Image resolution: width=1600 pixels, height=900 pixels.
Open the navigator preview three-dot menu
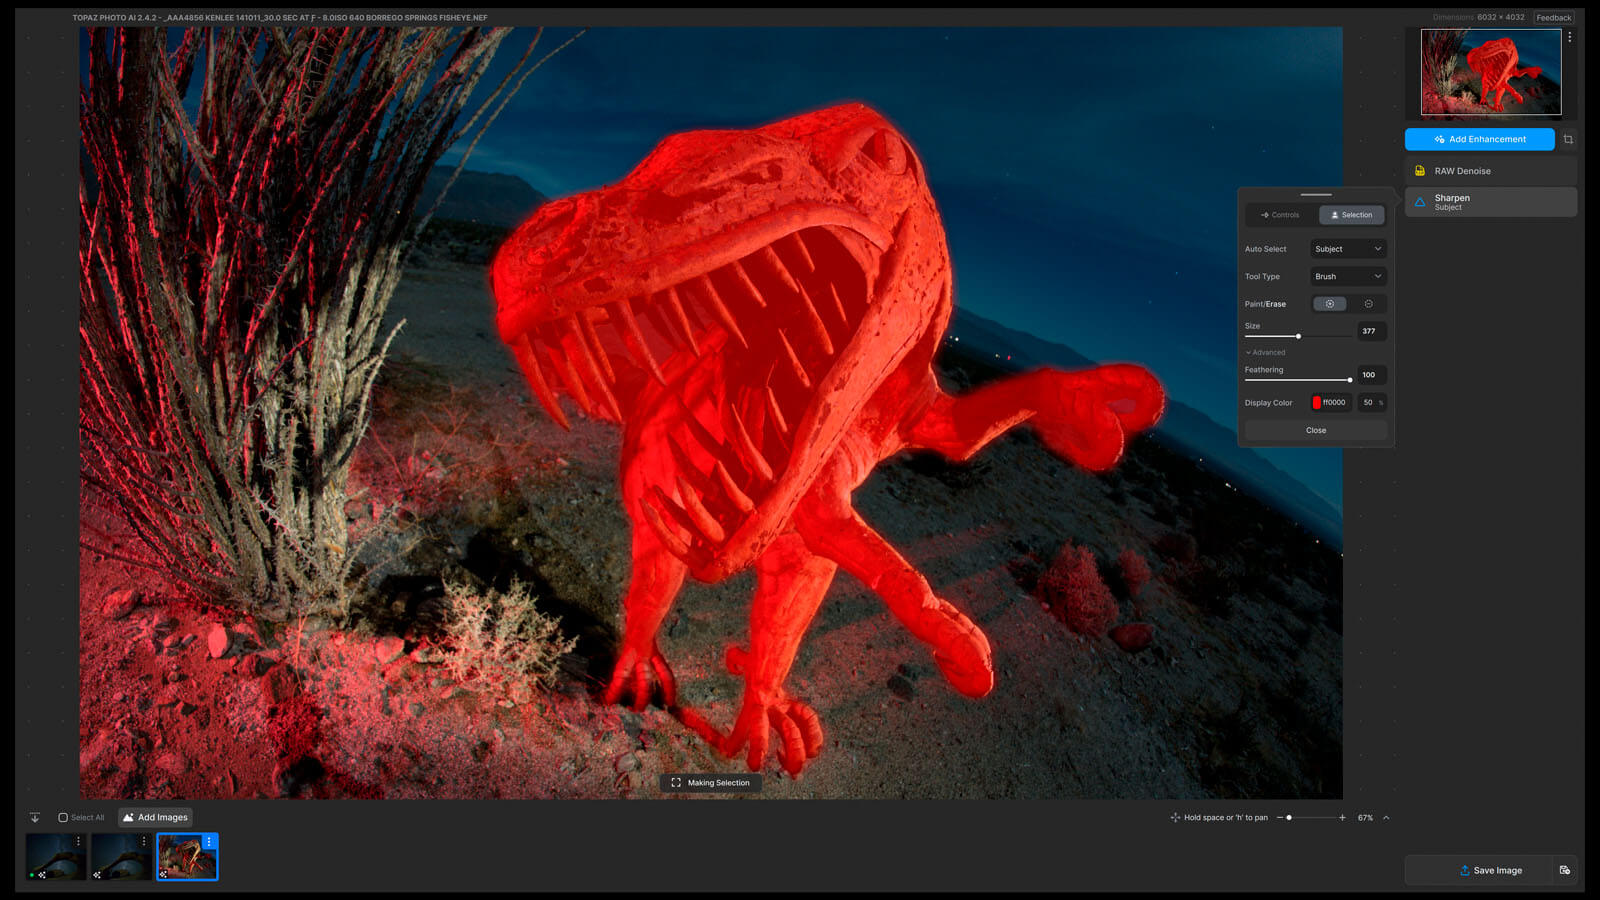1569,37
